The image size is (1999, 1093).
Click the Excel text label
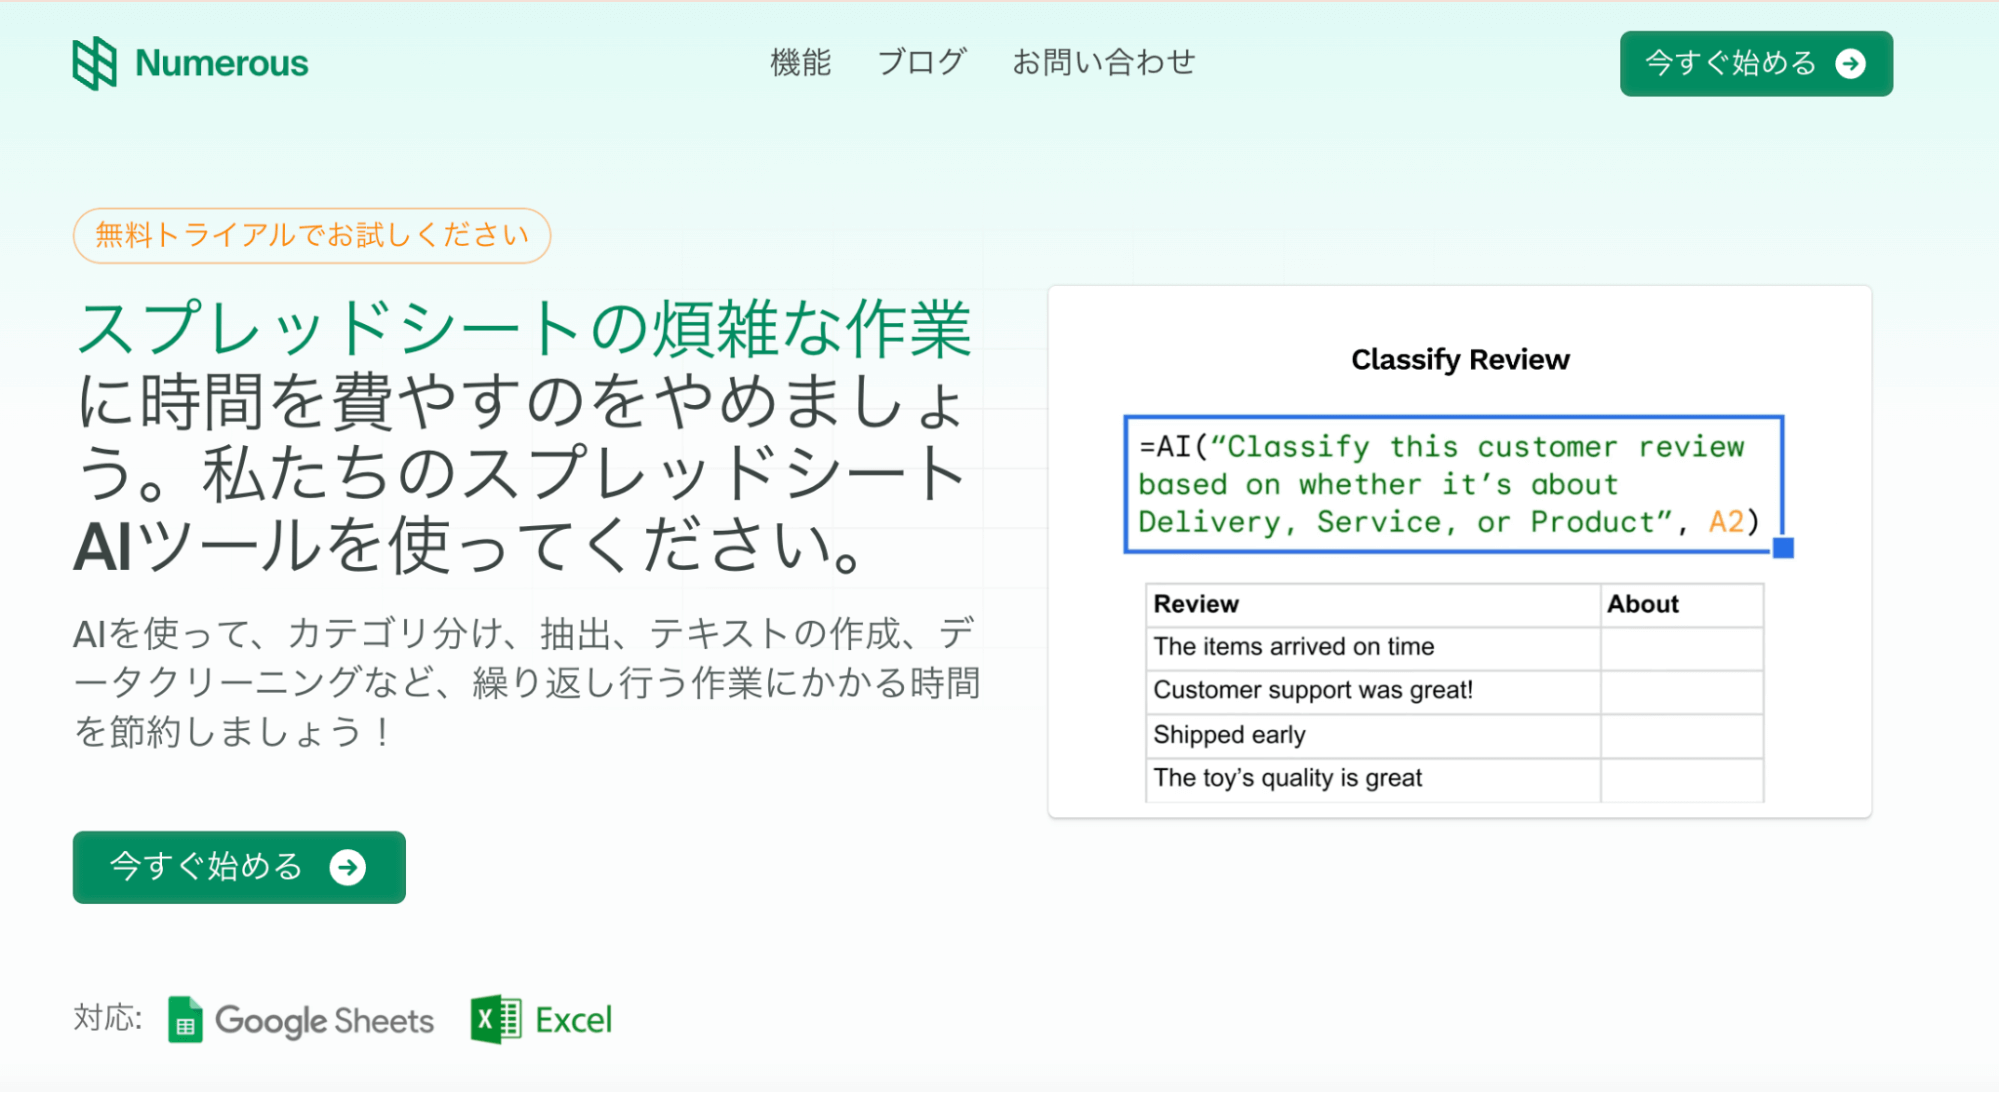573,1020
